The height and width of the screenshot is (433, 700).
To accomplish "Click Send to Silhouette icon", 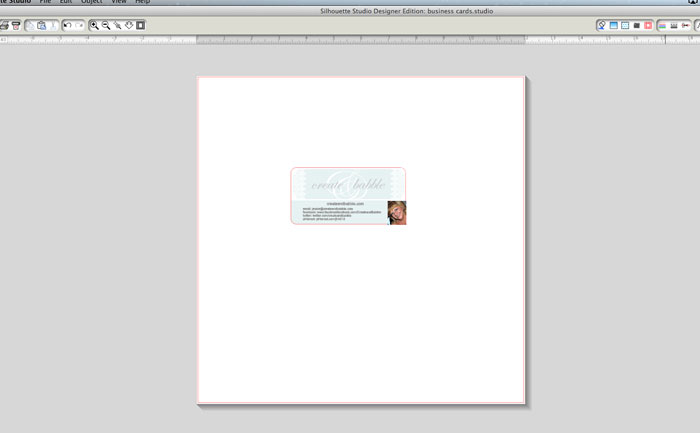I will click(16, 25).
